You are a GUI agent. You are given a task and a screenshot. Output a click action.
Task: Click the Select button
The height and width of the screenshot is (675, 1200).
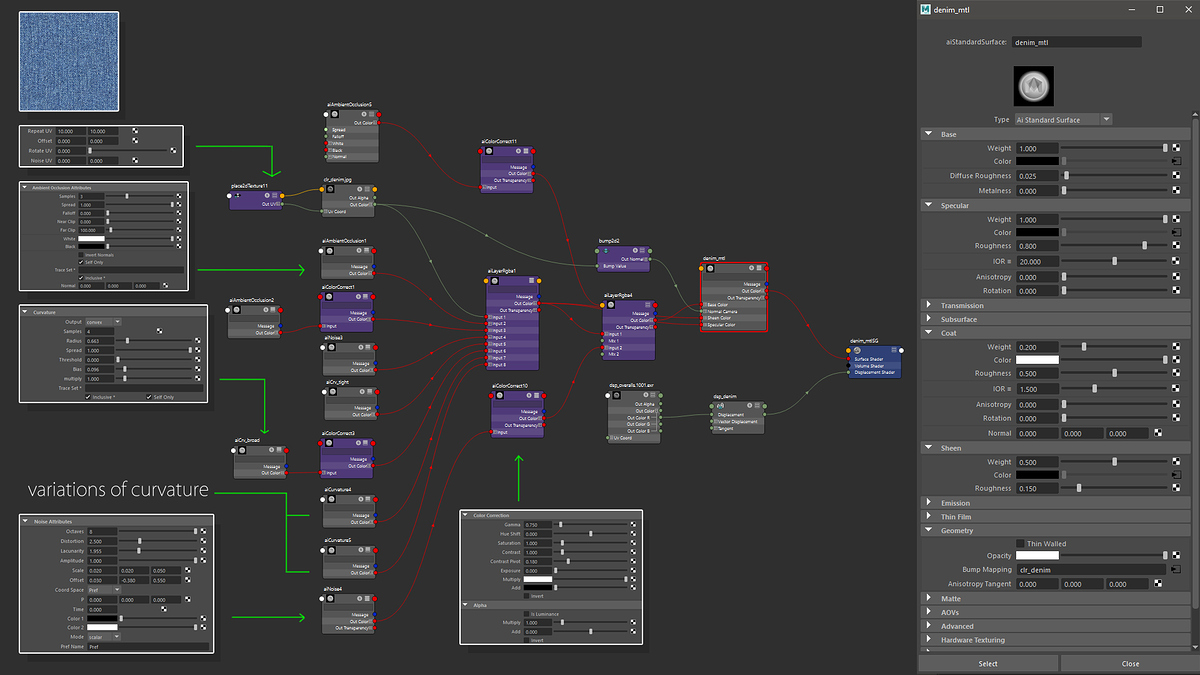(x=988, y=663)
